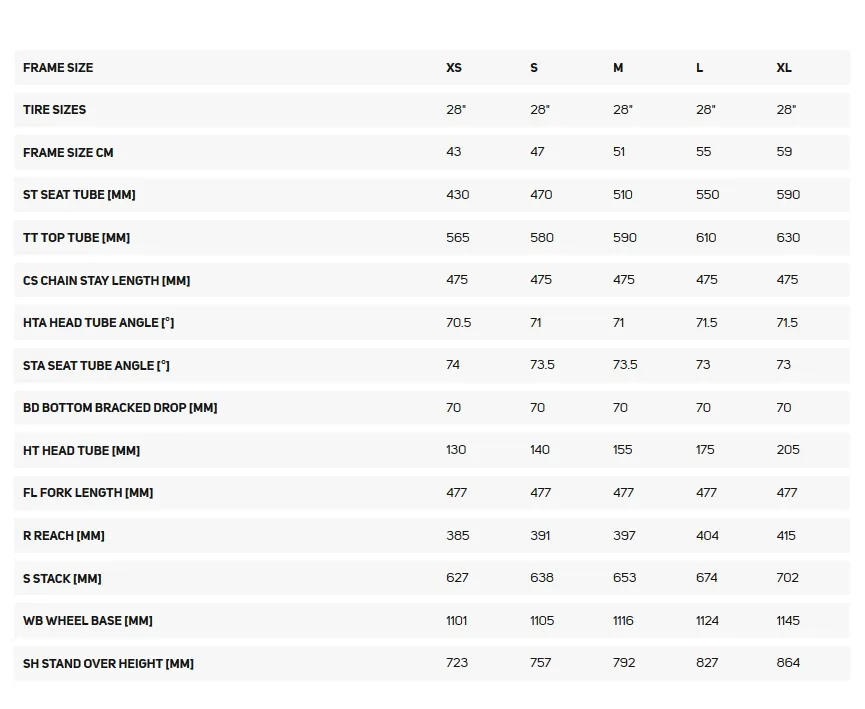Select the XL frame size column header
The height and width of the screenshot is (709, 865).
(784, 68)
